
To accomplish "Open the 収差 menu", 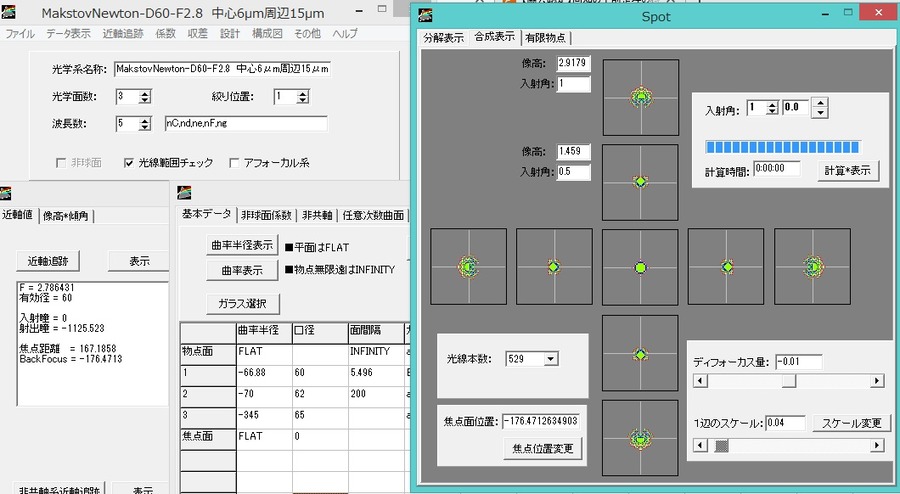I will (197, 34).
